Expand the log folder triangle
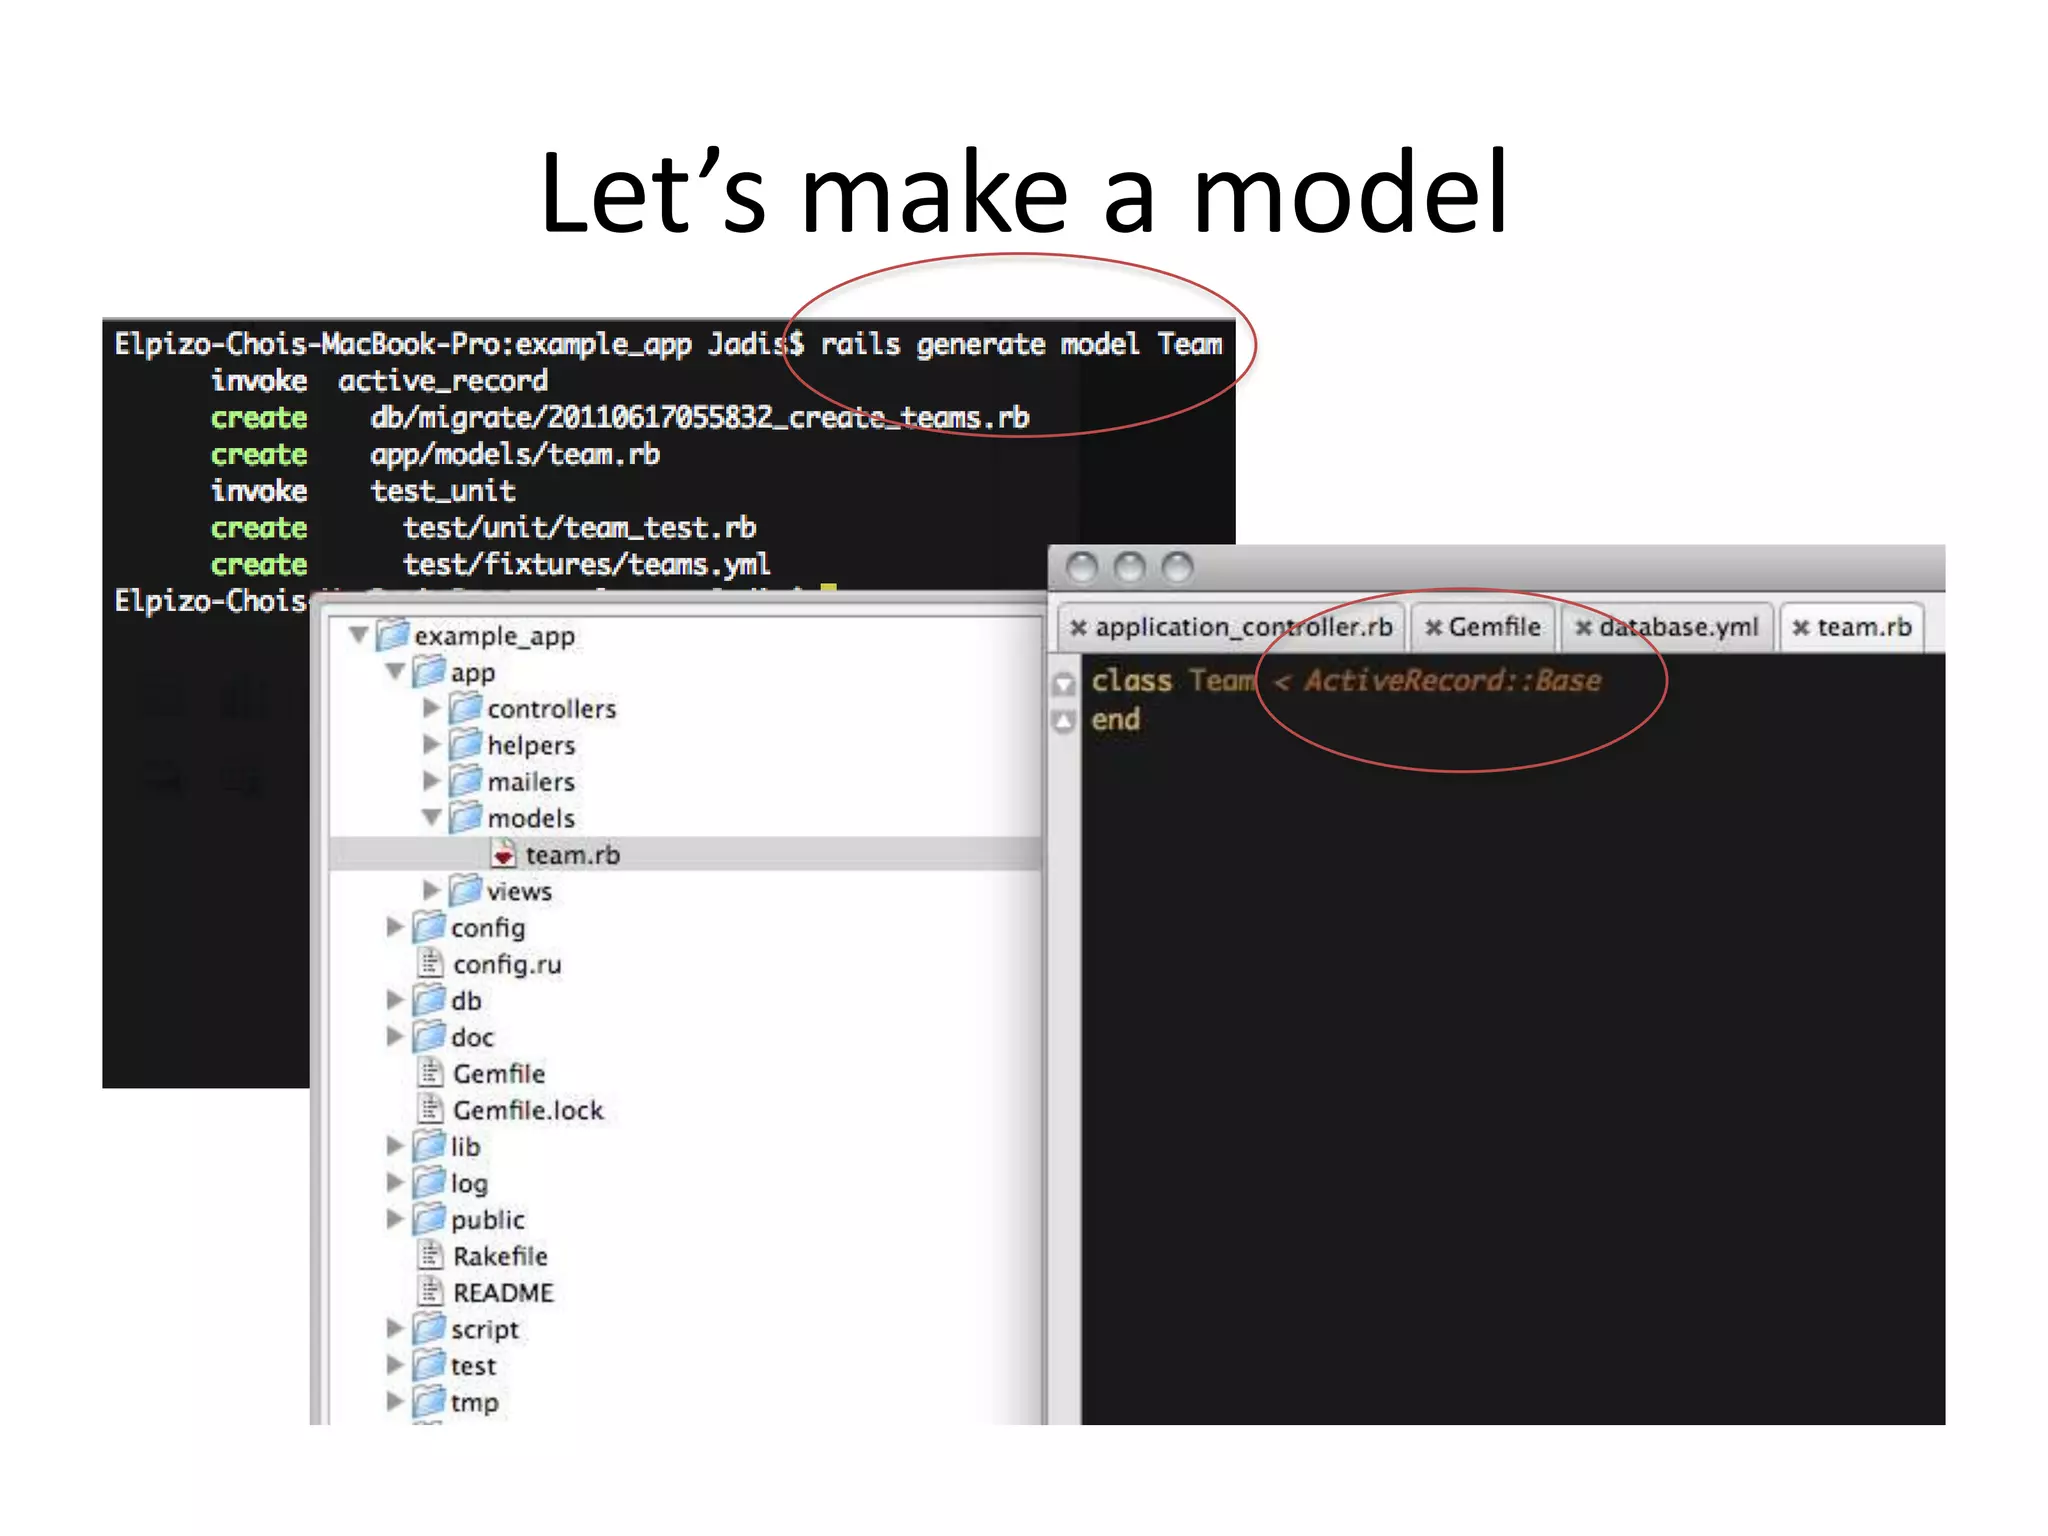 coord(395,1182)
